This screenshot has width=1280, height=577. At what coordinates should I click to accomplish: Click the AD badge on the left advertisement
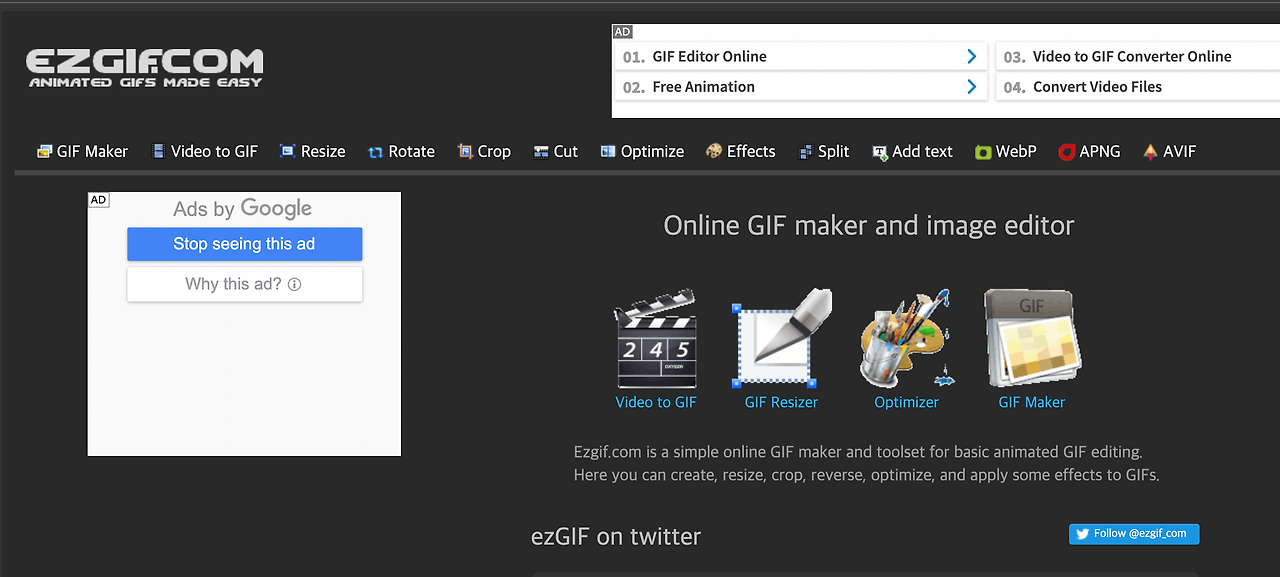(x=98, y=200)
